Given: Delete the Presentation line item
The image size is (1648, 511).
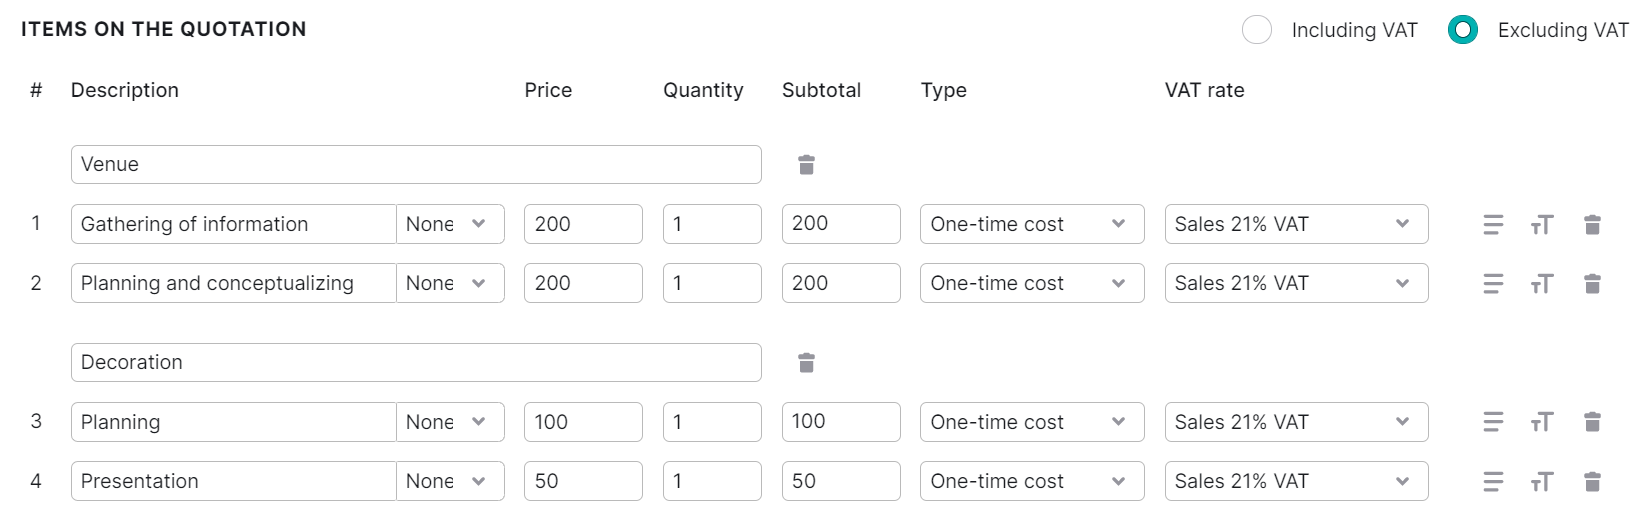Looking at the screenshot, I should click(1593, 482).
